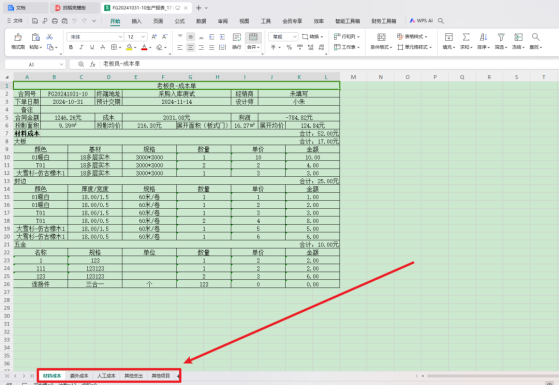Click the Cut scissors icon

(x=49, y=37)
